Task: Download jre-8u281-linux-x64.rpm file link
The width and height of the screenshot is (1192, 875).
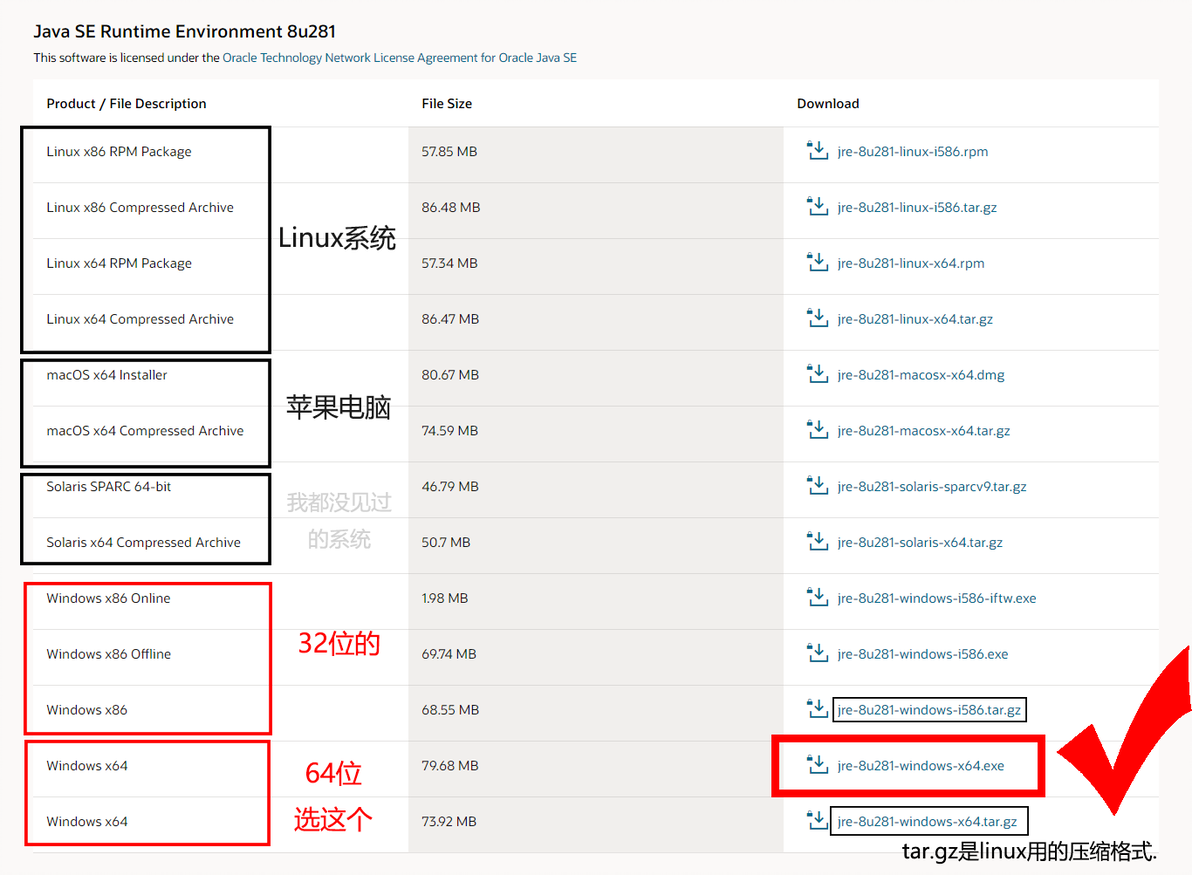Action: [911, 263]
